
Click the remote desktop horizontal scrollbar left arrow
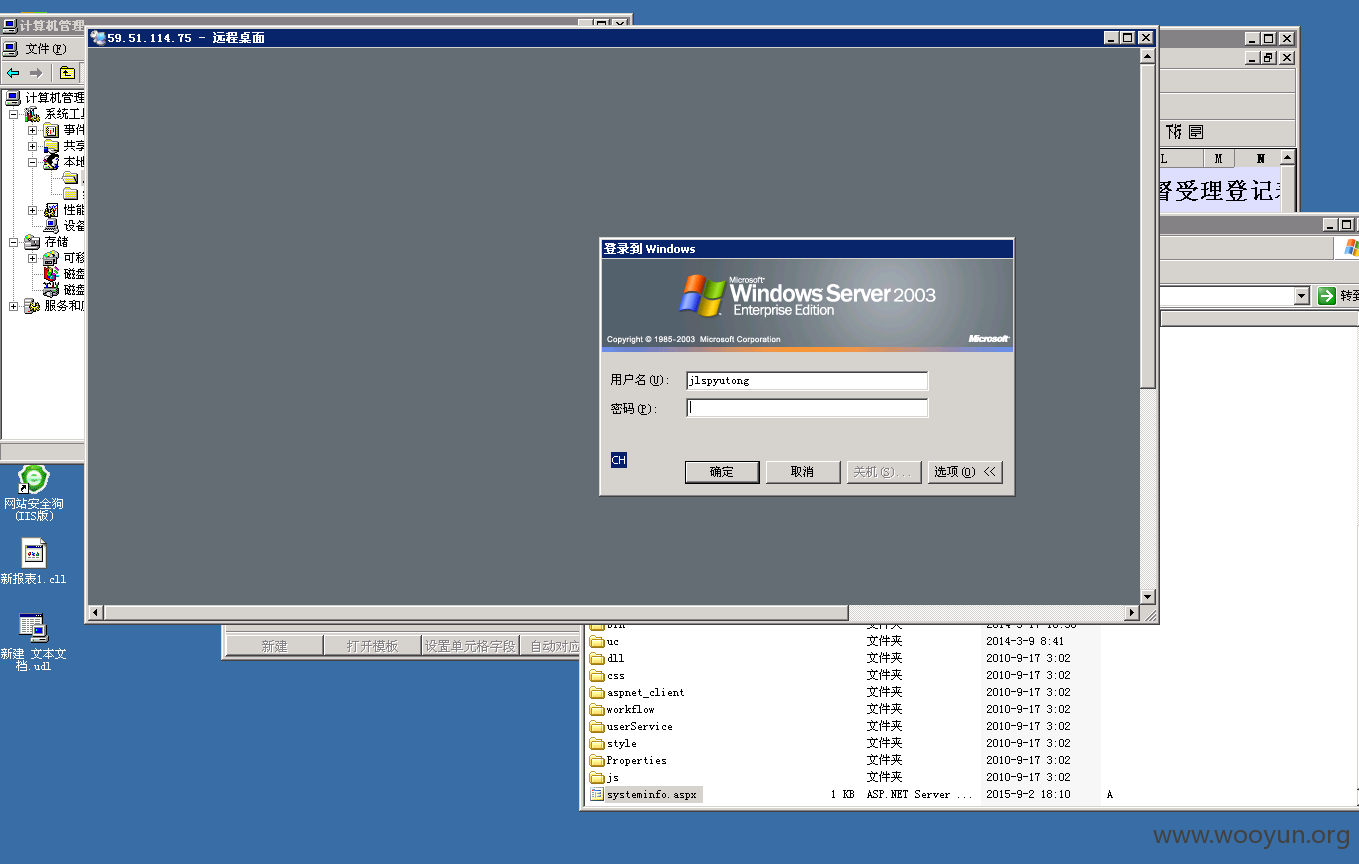click(x=96, y=612)
